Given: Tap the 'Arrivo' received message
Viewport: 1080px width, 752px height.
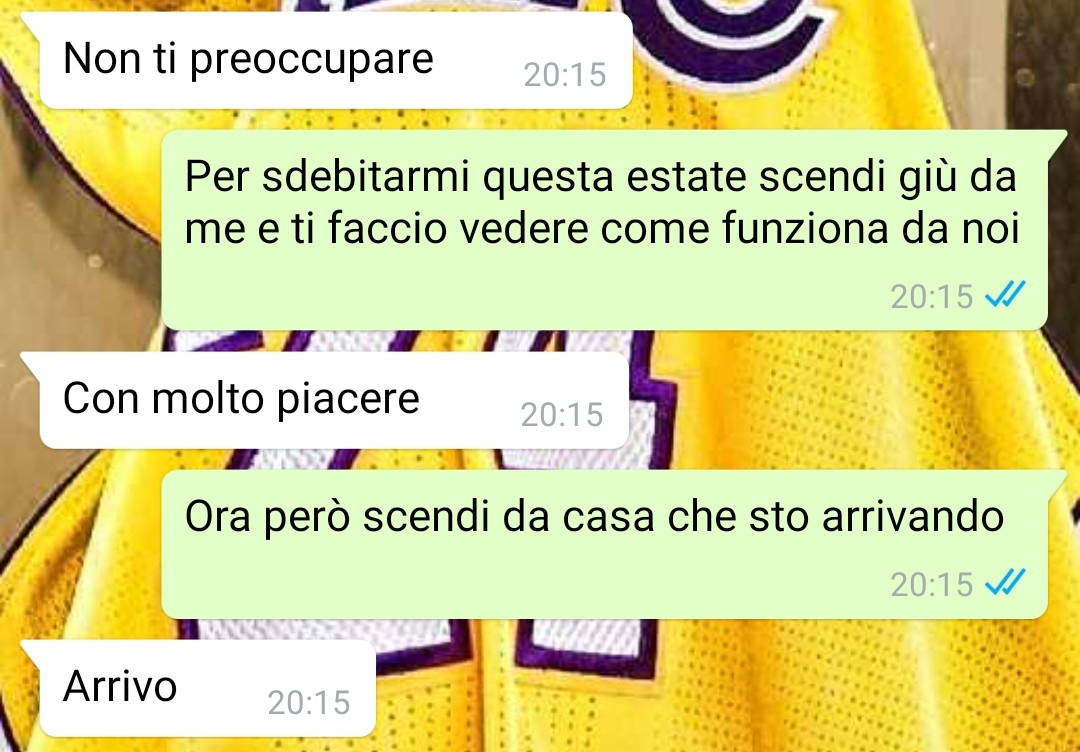Looking at the screenshot, I should (x=208, y=688).
